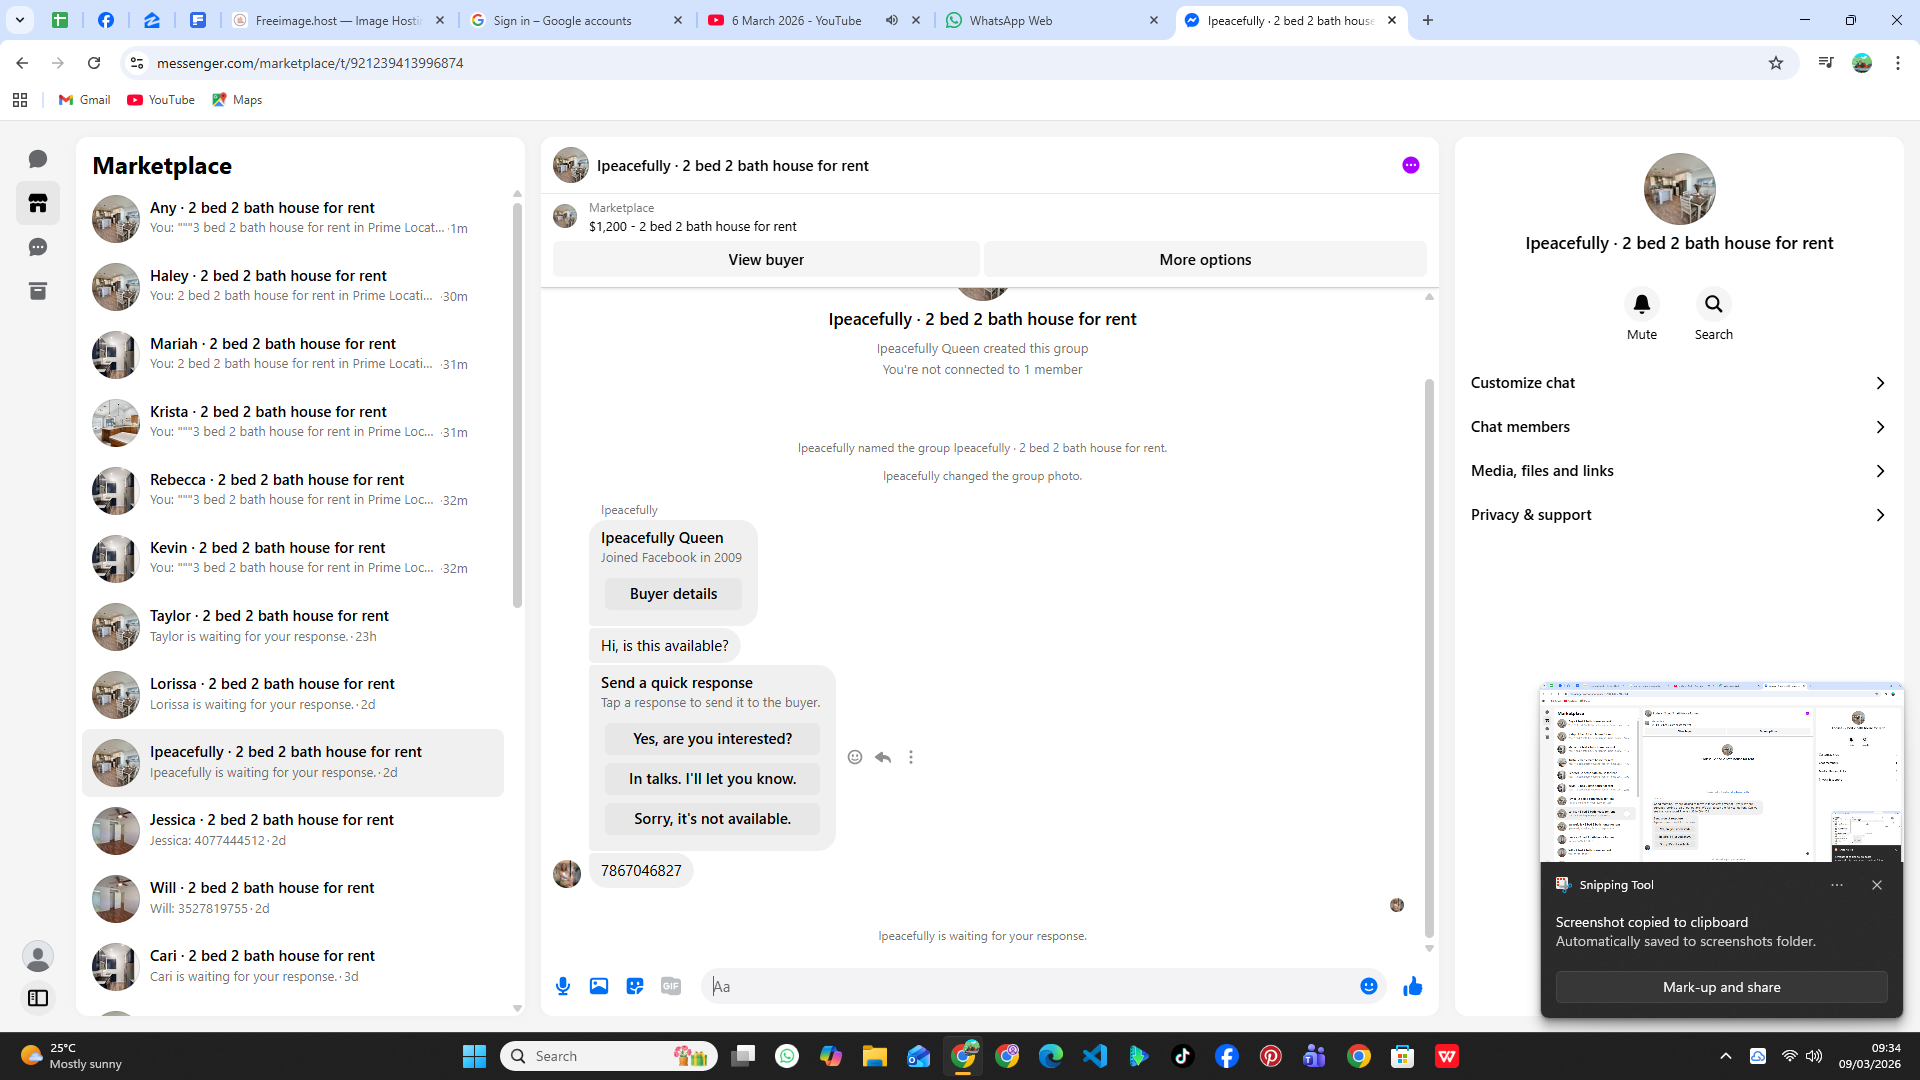Open the Chats bubble icon
This screenshot has width=1920, height=1080.
point(38,159)
